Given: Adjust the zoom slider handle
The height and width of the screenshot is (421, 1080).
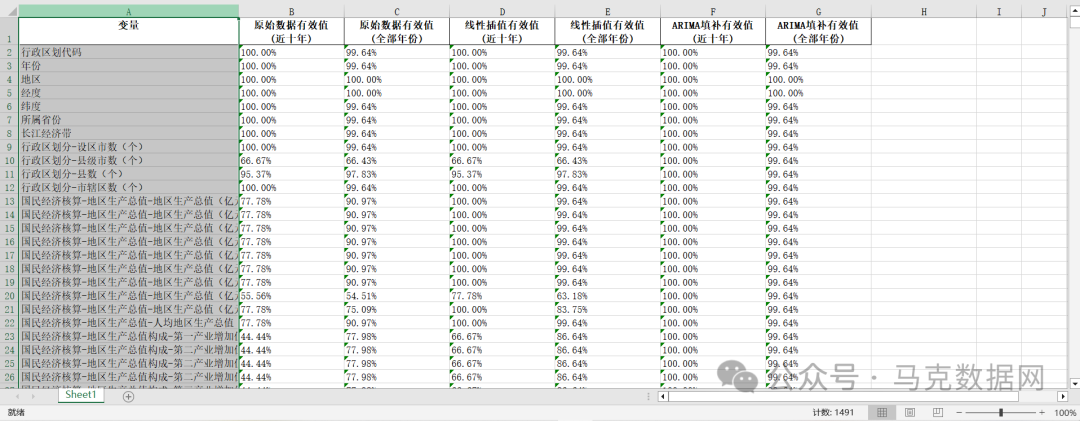Looking at the screenshot, I should pos(1001,413).
